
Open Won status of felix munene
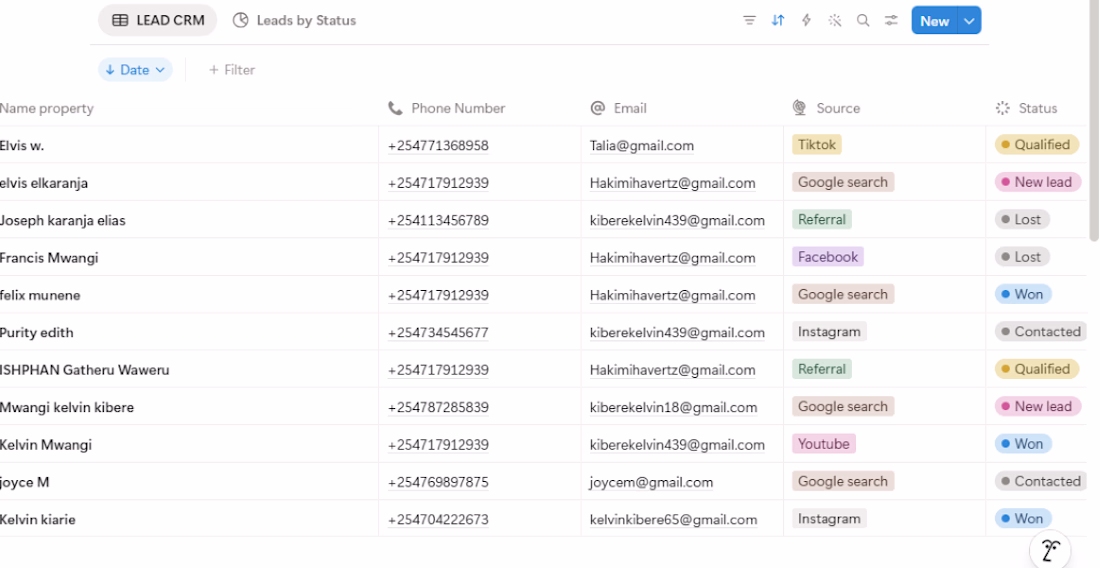pos(1023,294)
